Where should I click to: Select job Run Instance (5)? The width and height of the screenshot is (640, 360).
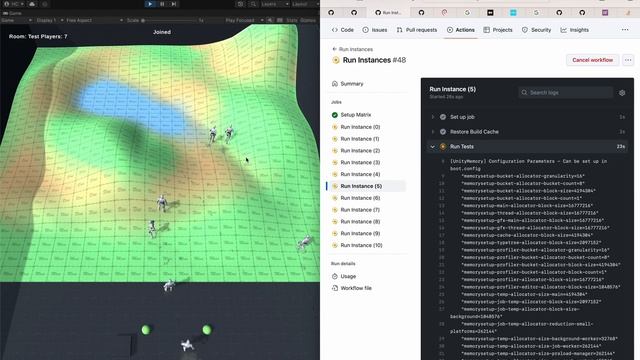click(367, 186)
